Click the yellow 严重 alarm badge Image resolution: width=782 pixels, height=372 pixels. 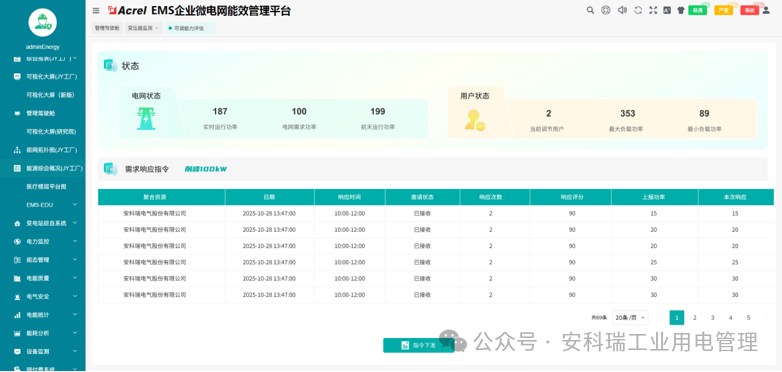coord(723,10)
